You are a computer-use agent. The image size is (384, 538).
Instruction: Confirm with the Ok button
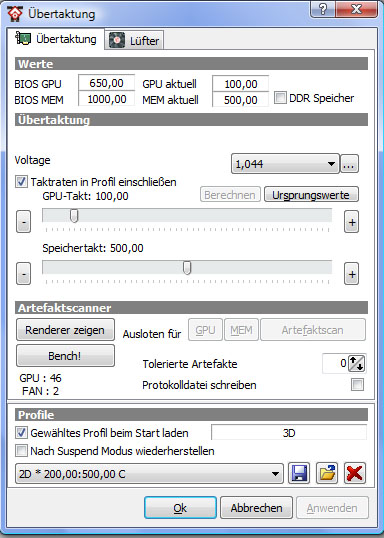[180, 508]
